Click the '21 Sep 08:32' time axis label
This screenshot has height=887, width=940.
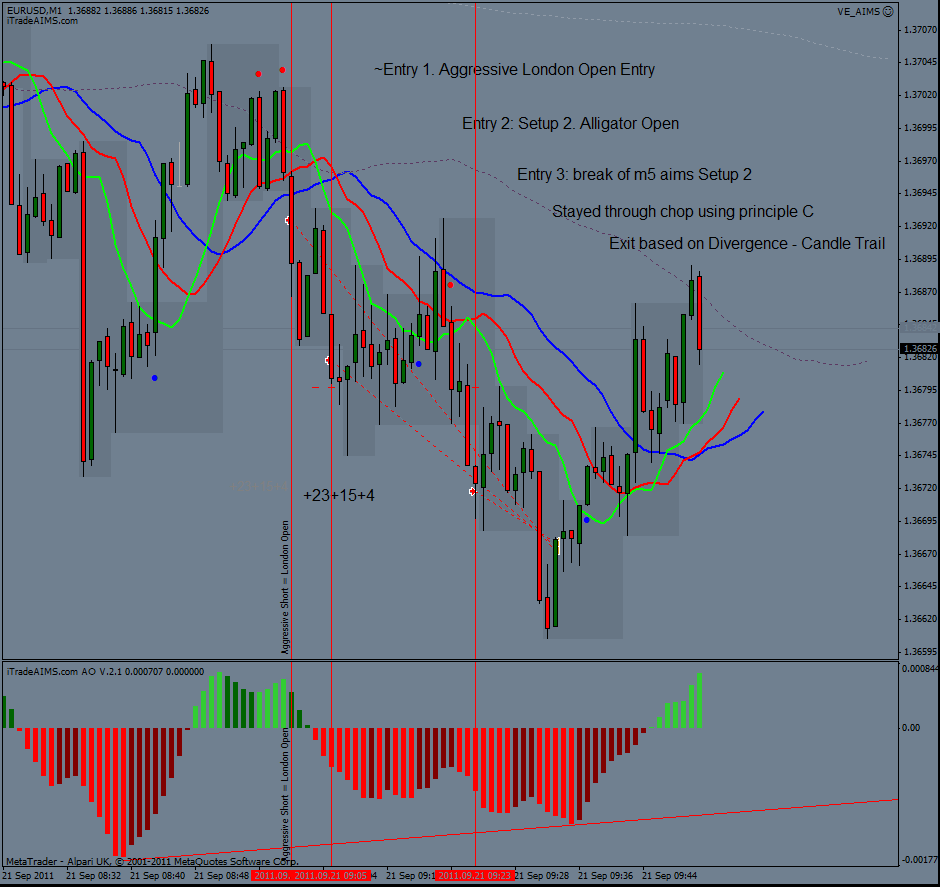click(94, 876)
